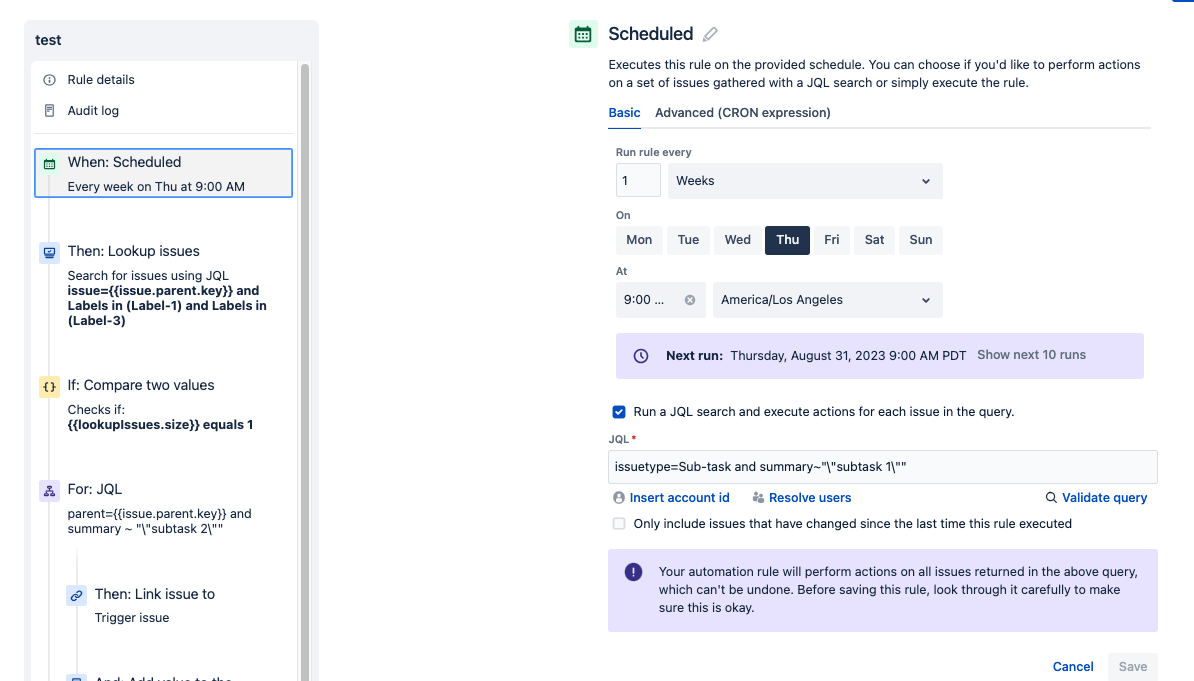Click inside the JQL query input field
The image size is (1194, 681).
click(x=882, y=466)
